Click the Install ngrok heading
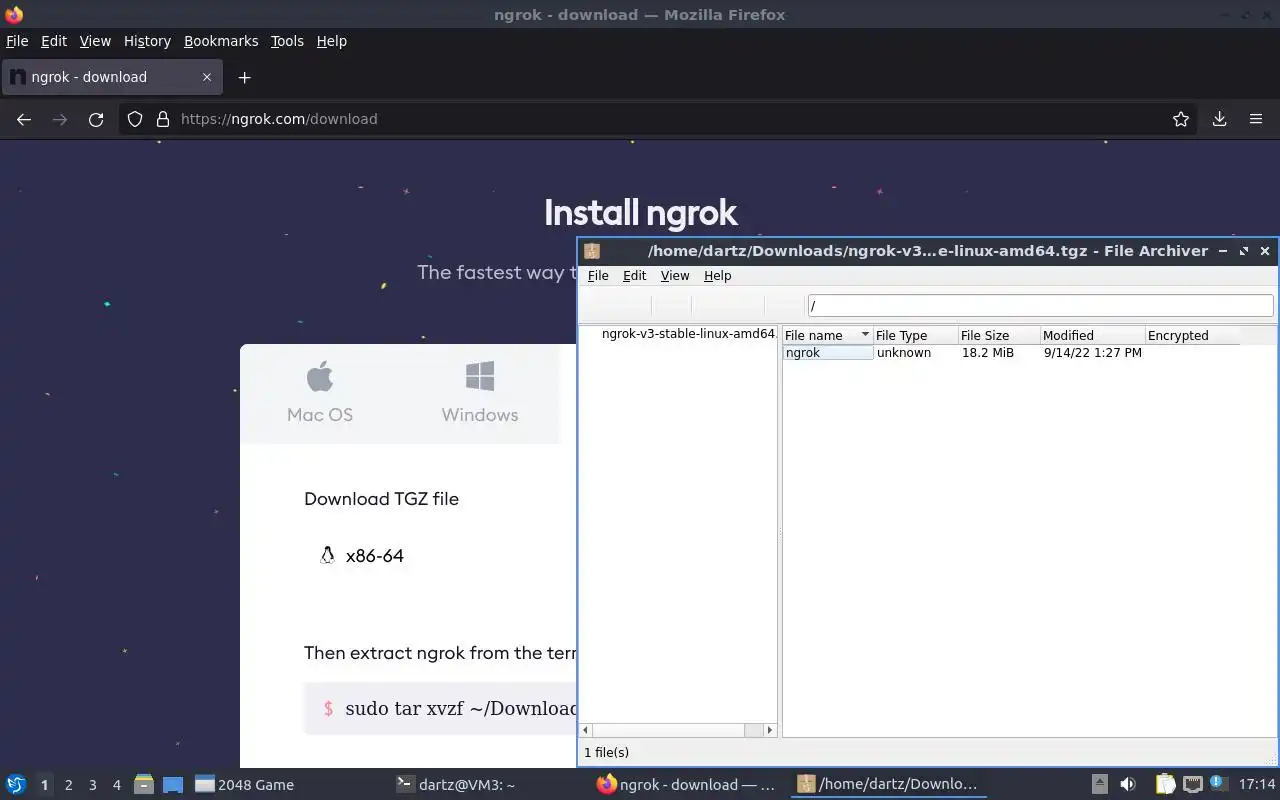 [x=640, y=212]
